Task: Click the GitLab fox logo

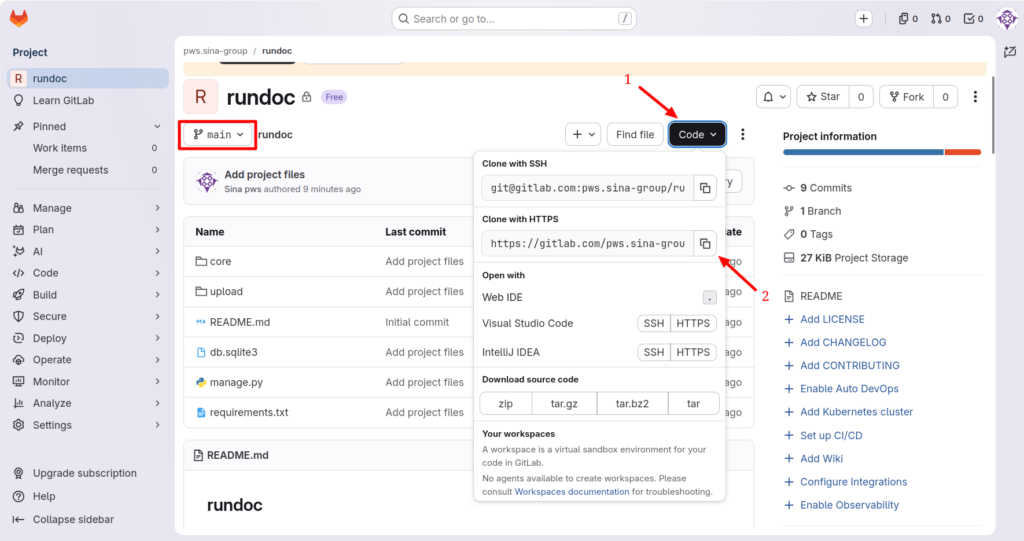Action: coord(19,18)
